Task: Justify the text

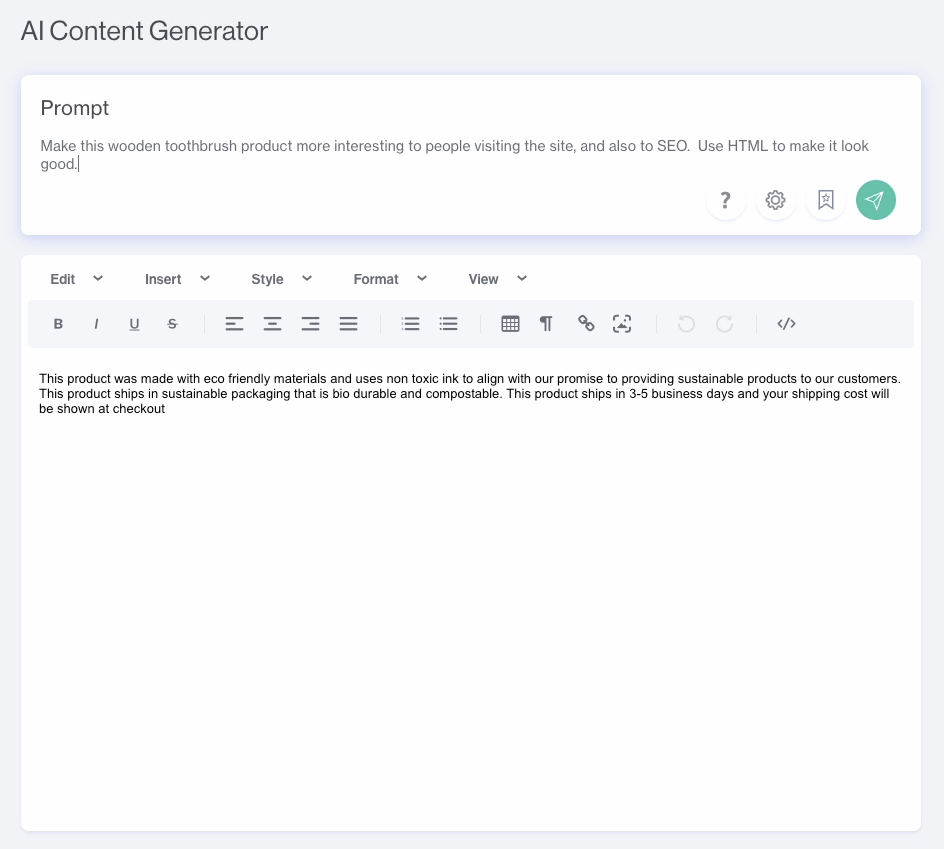Action: (x=348, y=324)
